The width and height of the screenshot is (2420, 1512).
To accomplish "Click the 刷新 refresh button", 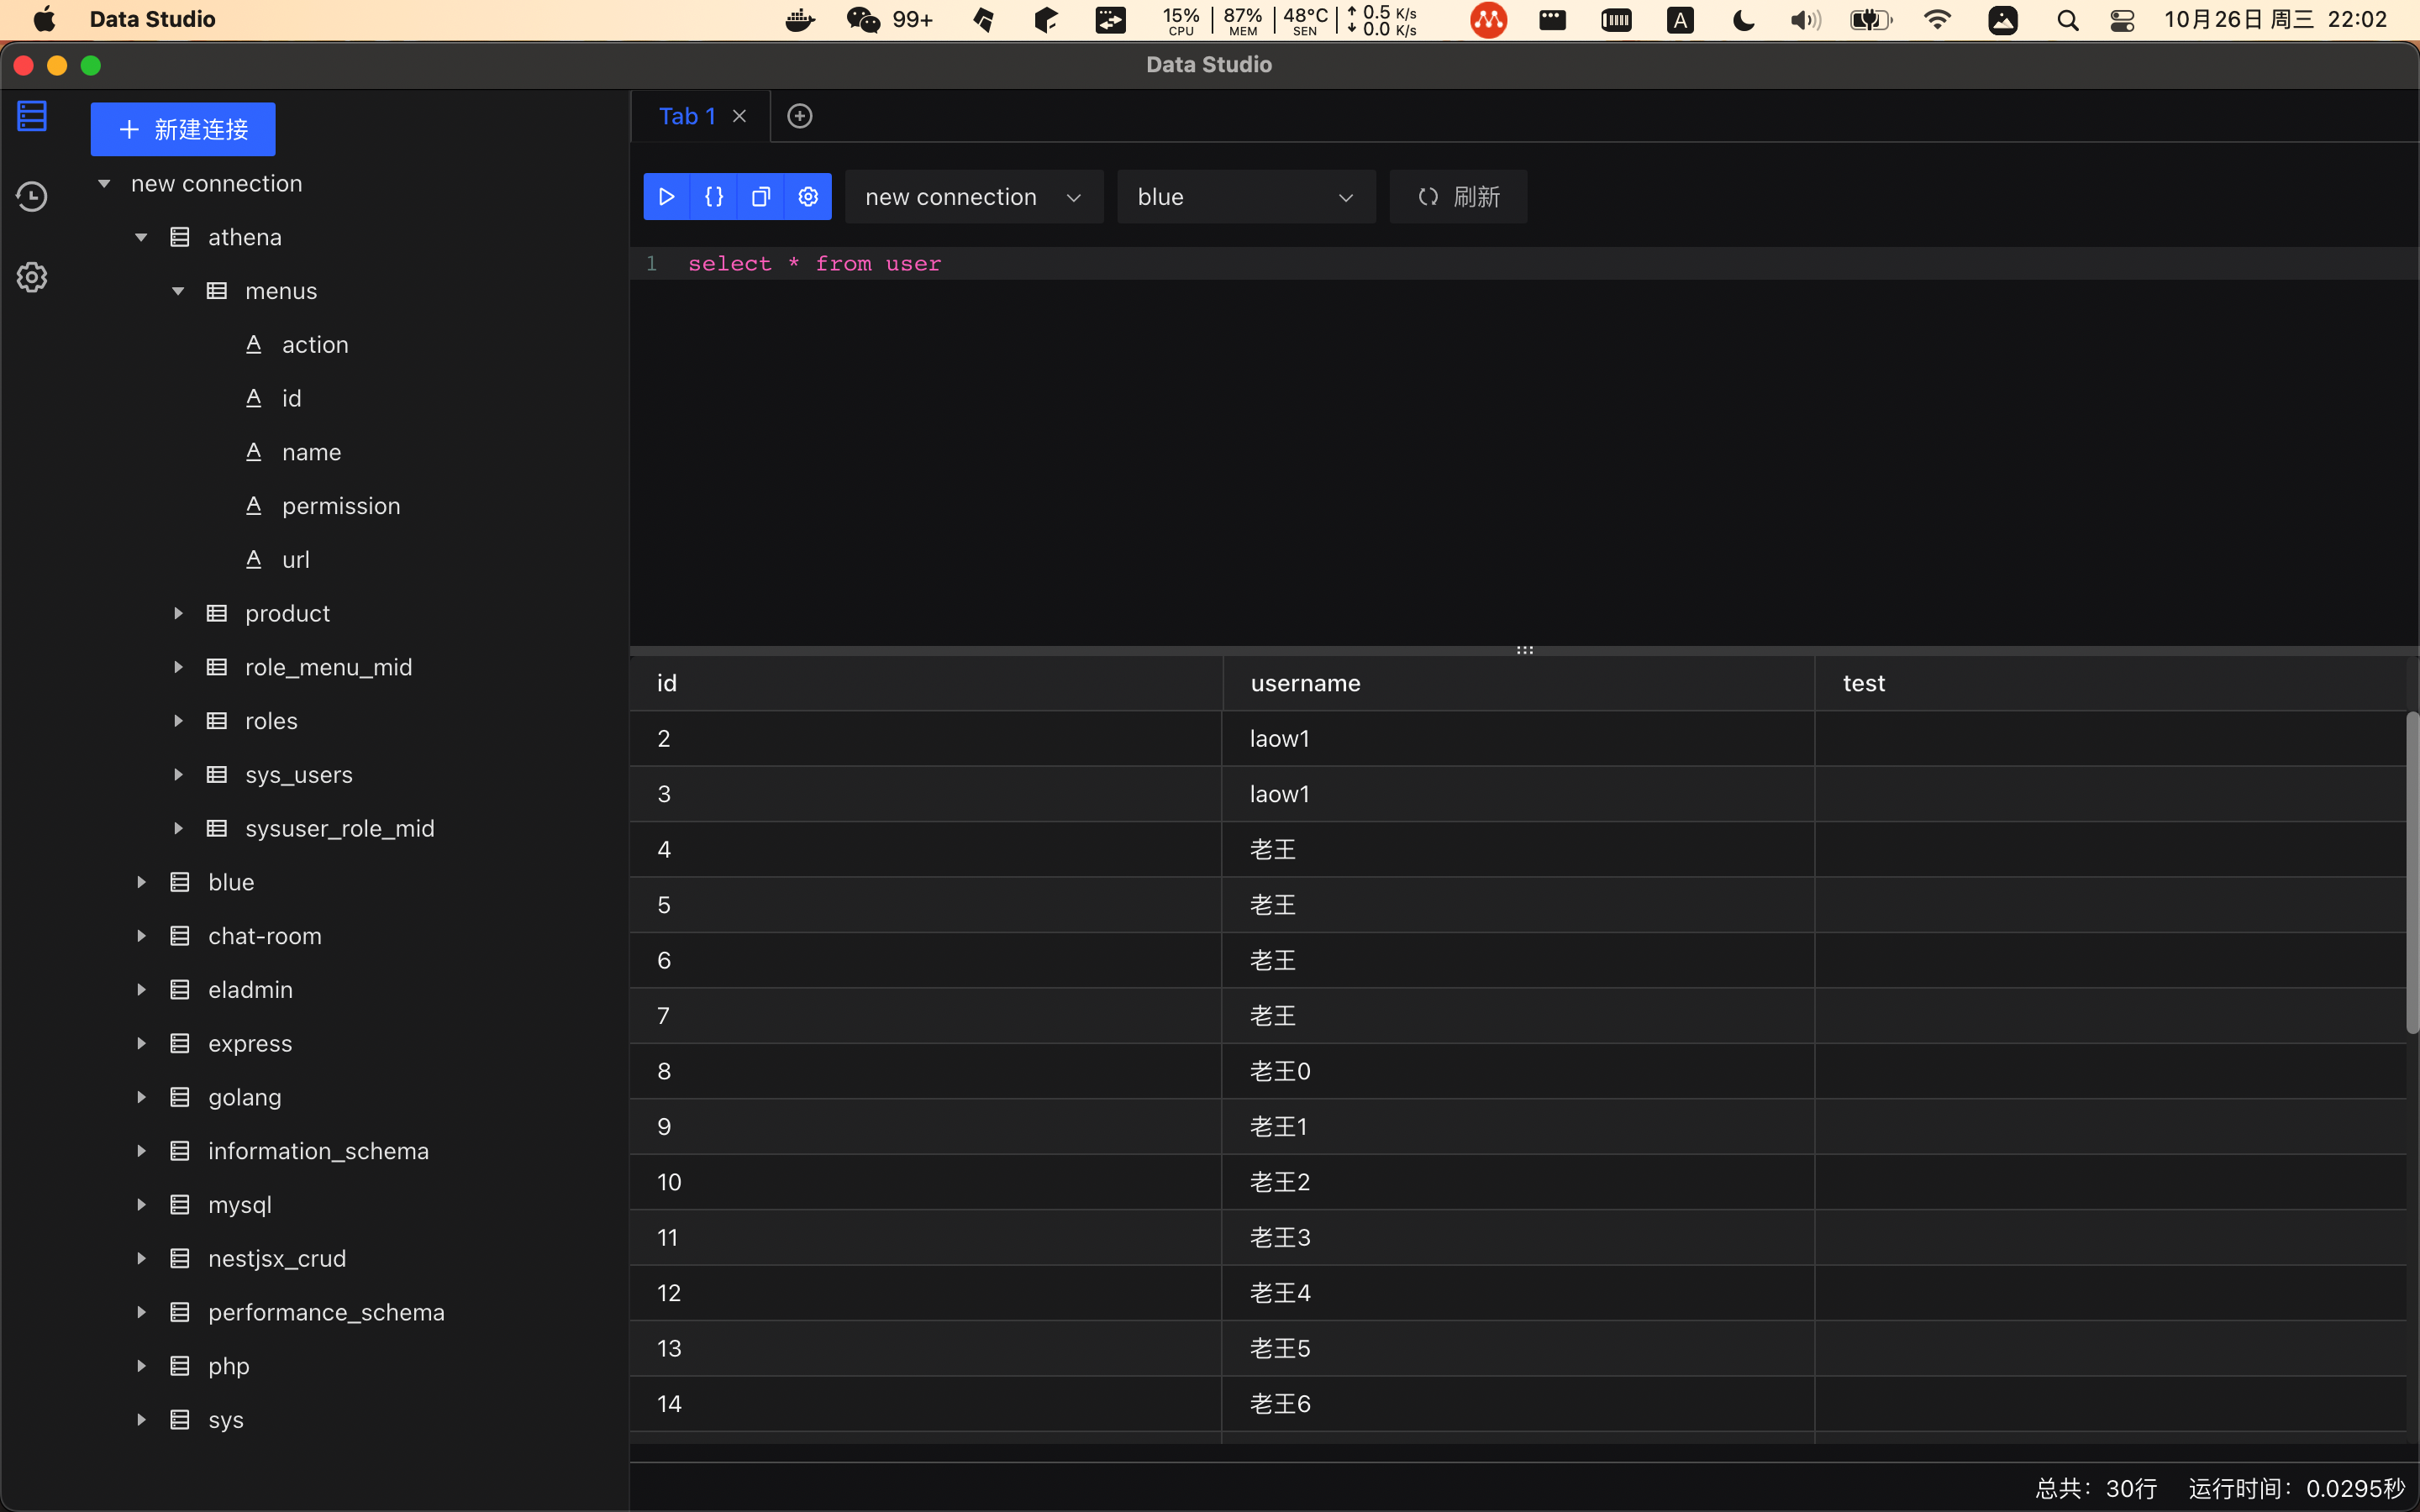I will pos(1457,196).
